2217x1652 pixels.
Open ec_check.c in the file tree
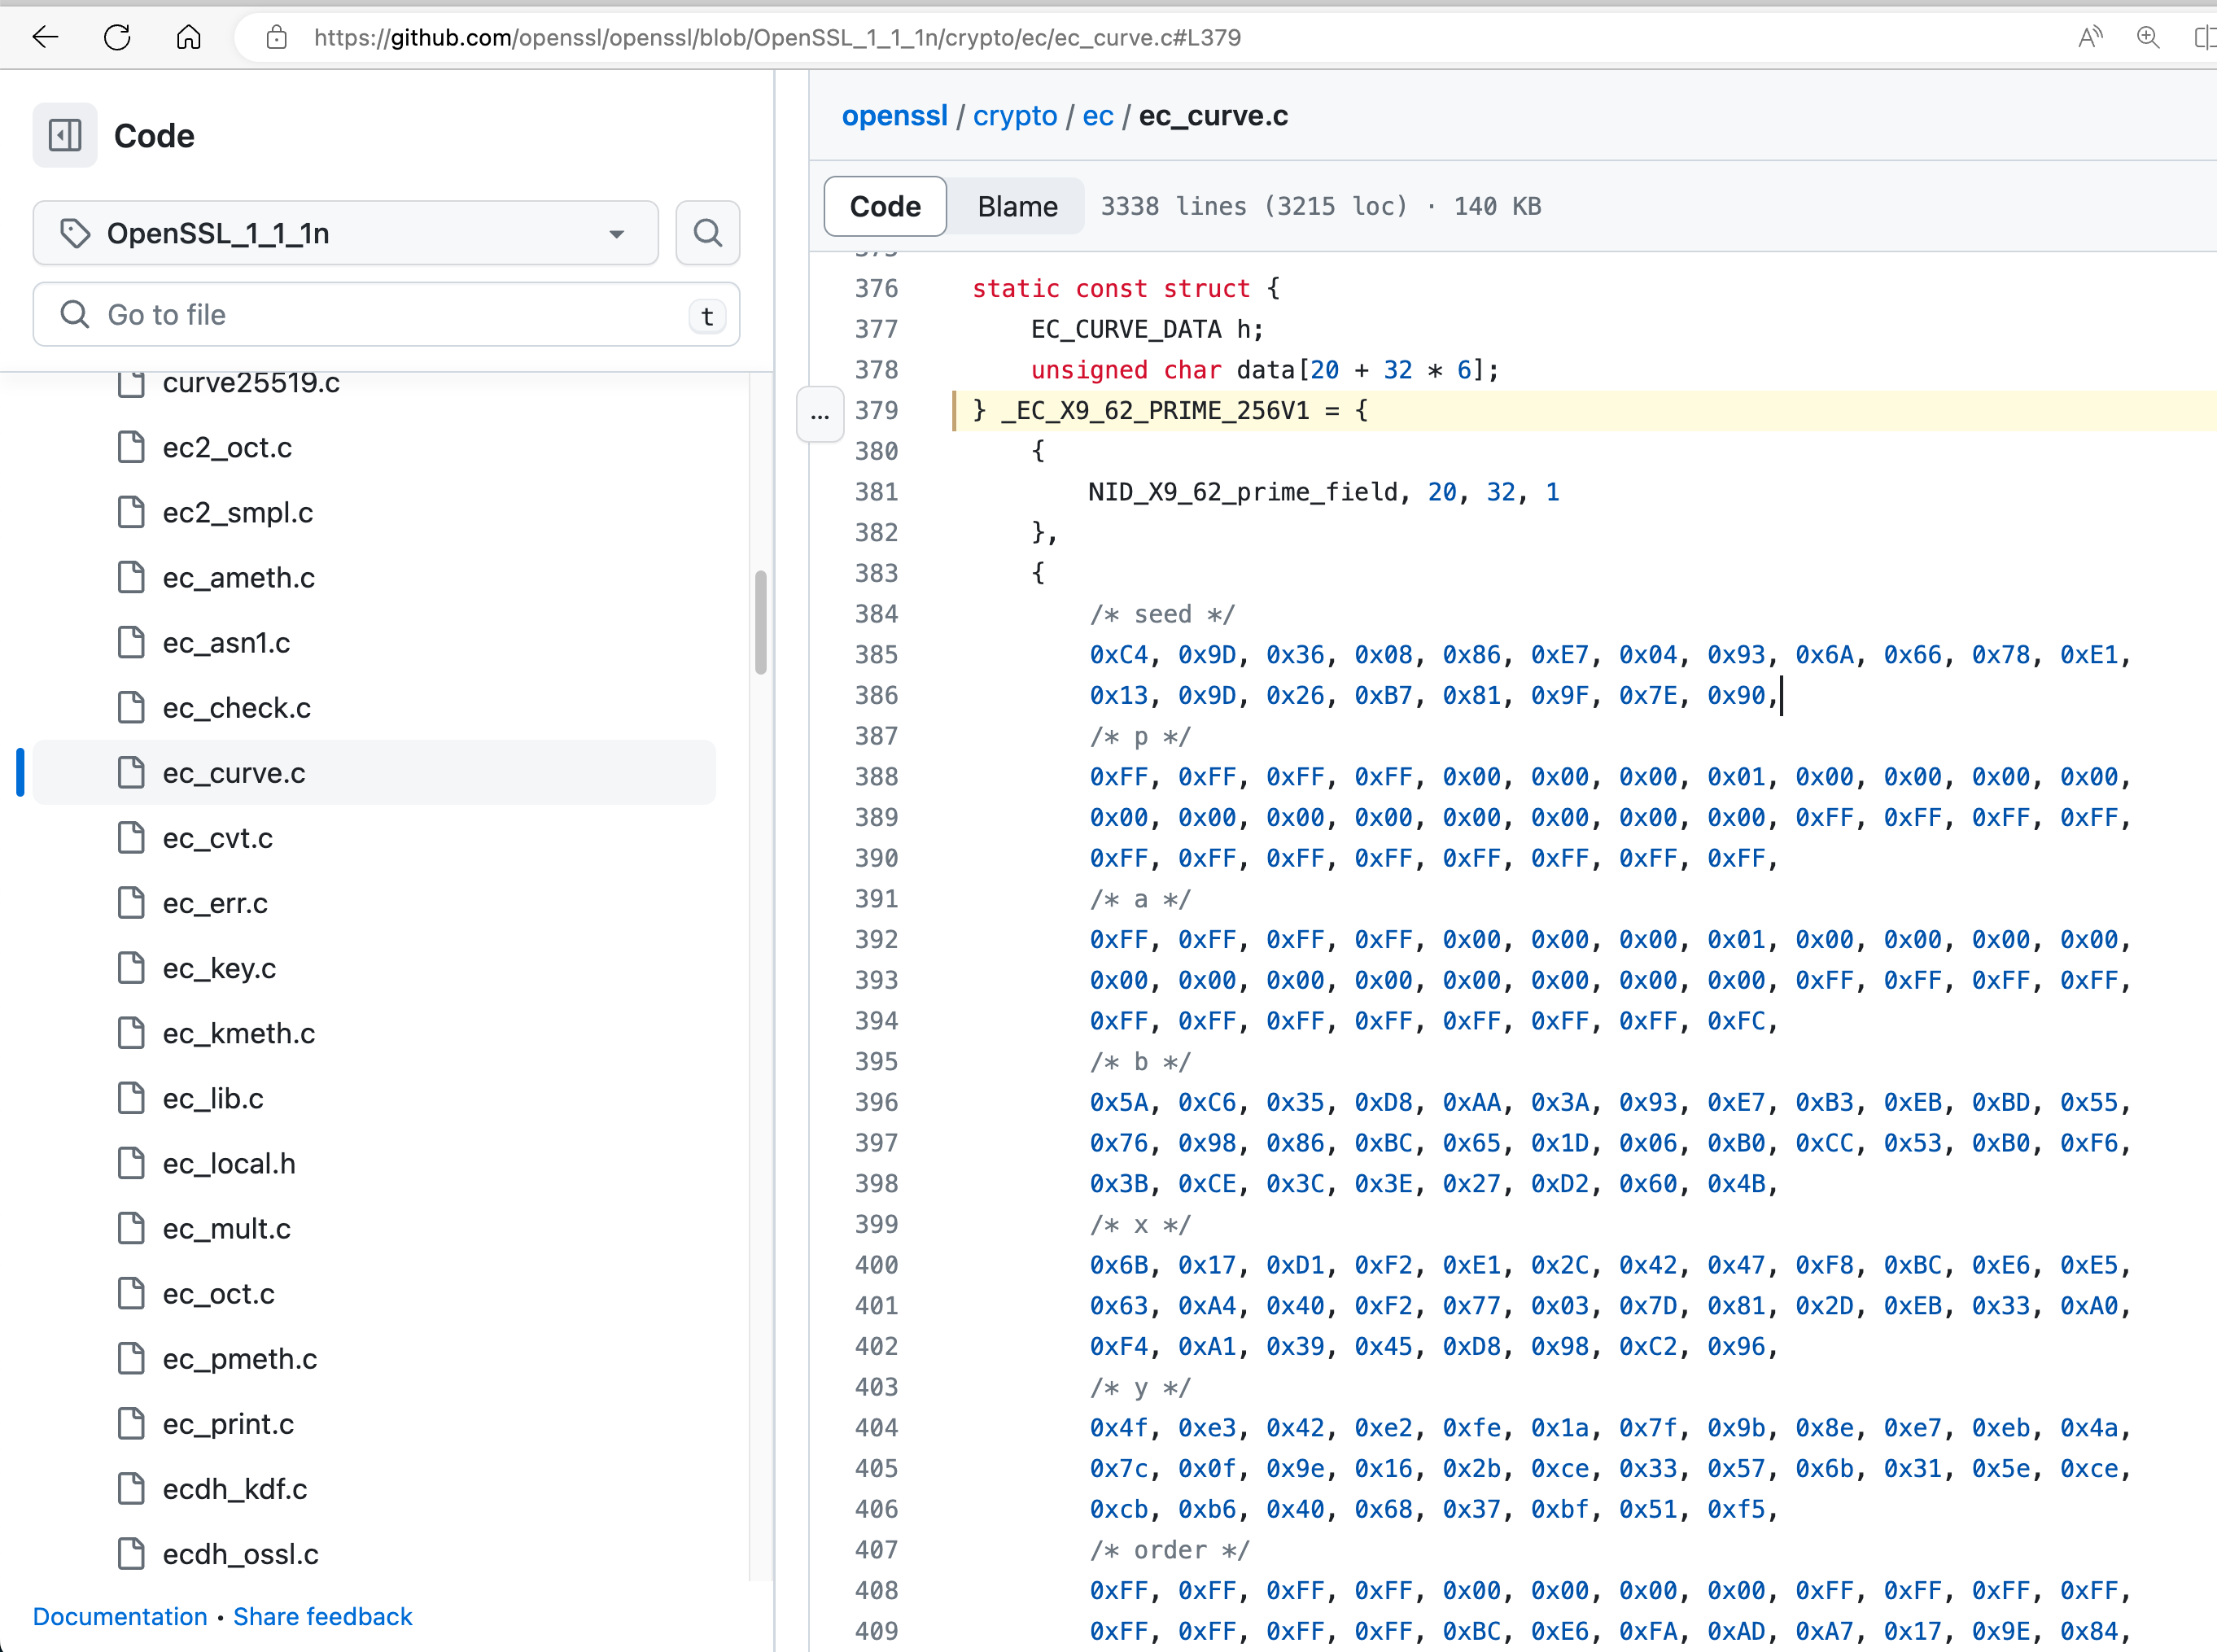pyautogui.click(x=237, y=707)
